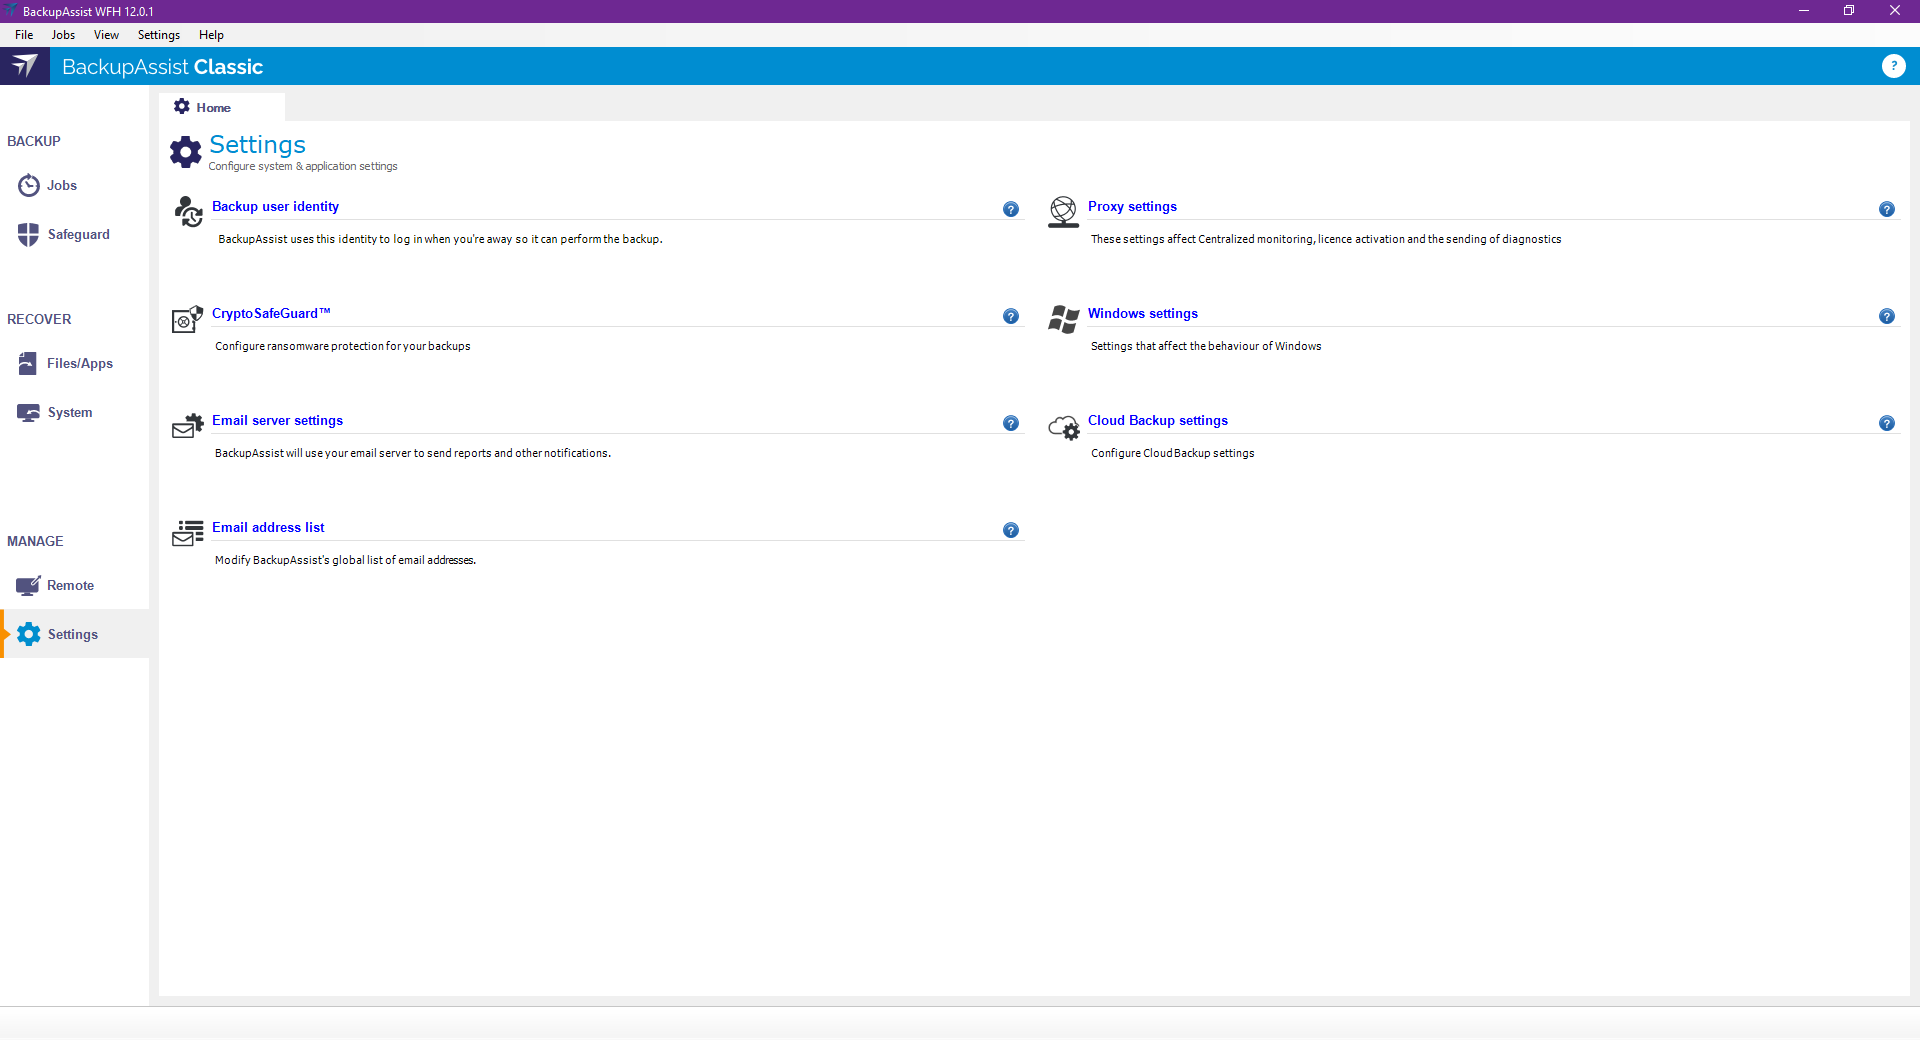Click the Backup user identity icon
Image resolution: width=1920 pixels, height=1040 pixels.
click(x=188, y=211)
